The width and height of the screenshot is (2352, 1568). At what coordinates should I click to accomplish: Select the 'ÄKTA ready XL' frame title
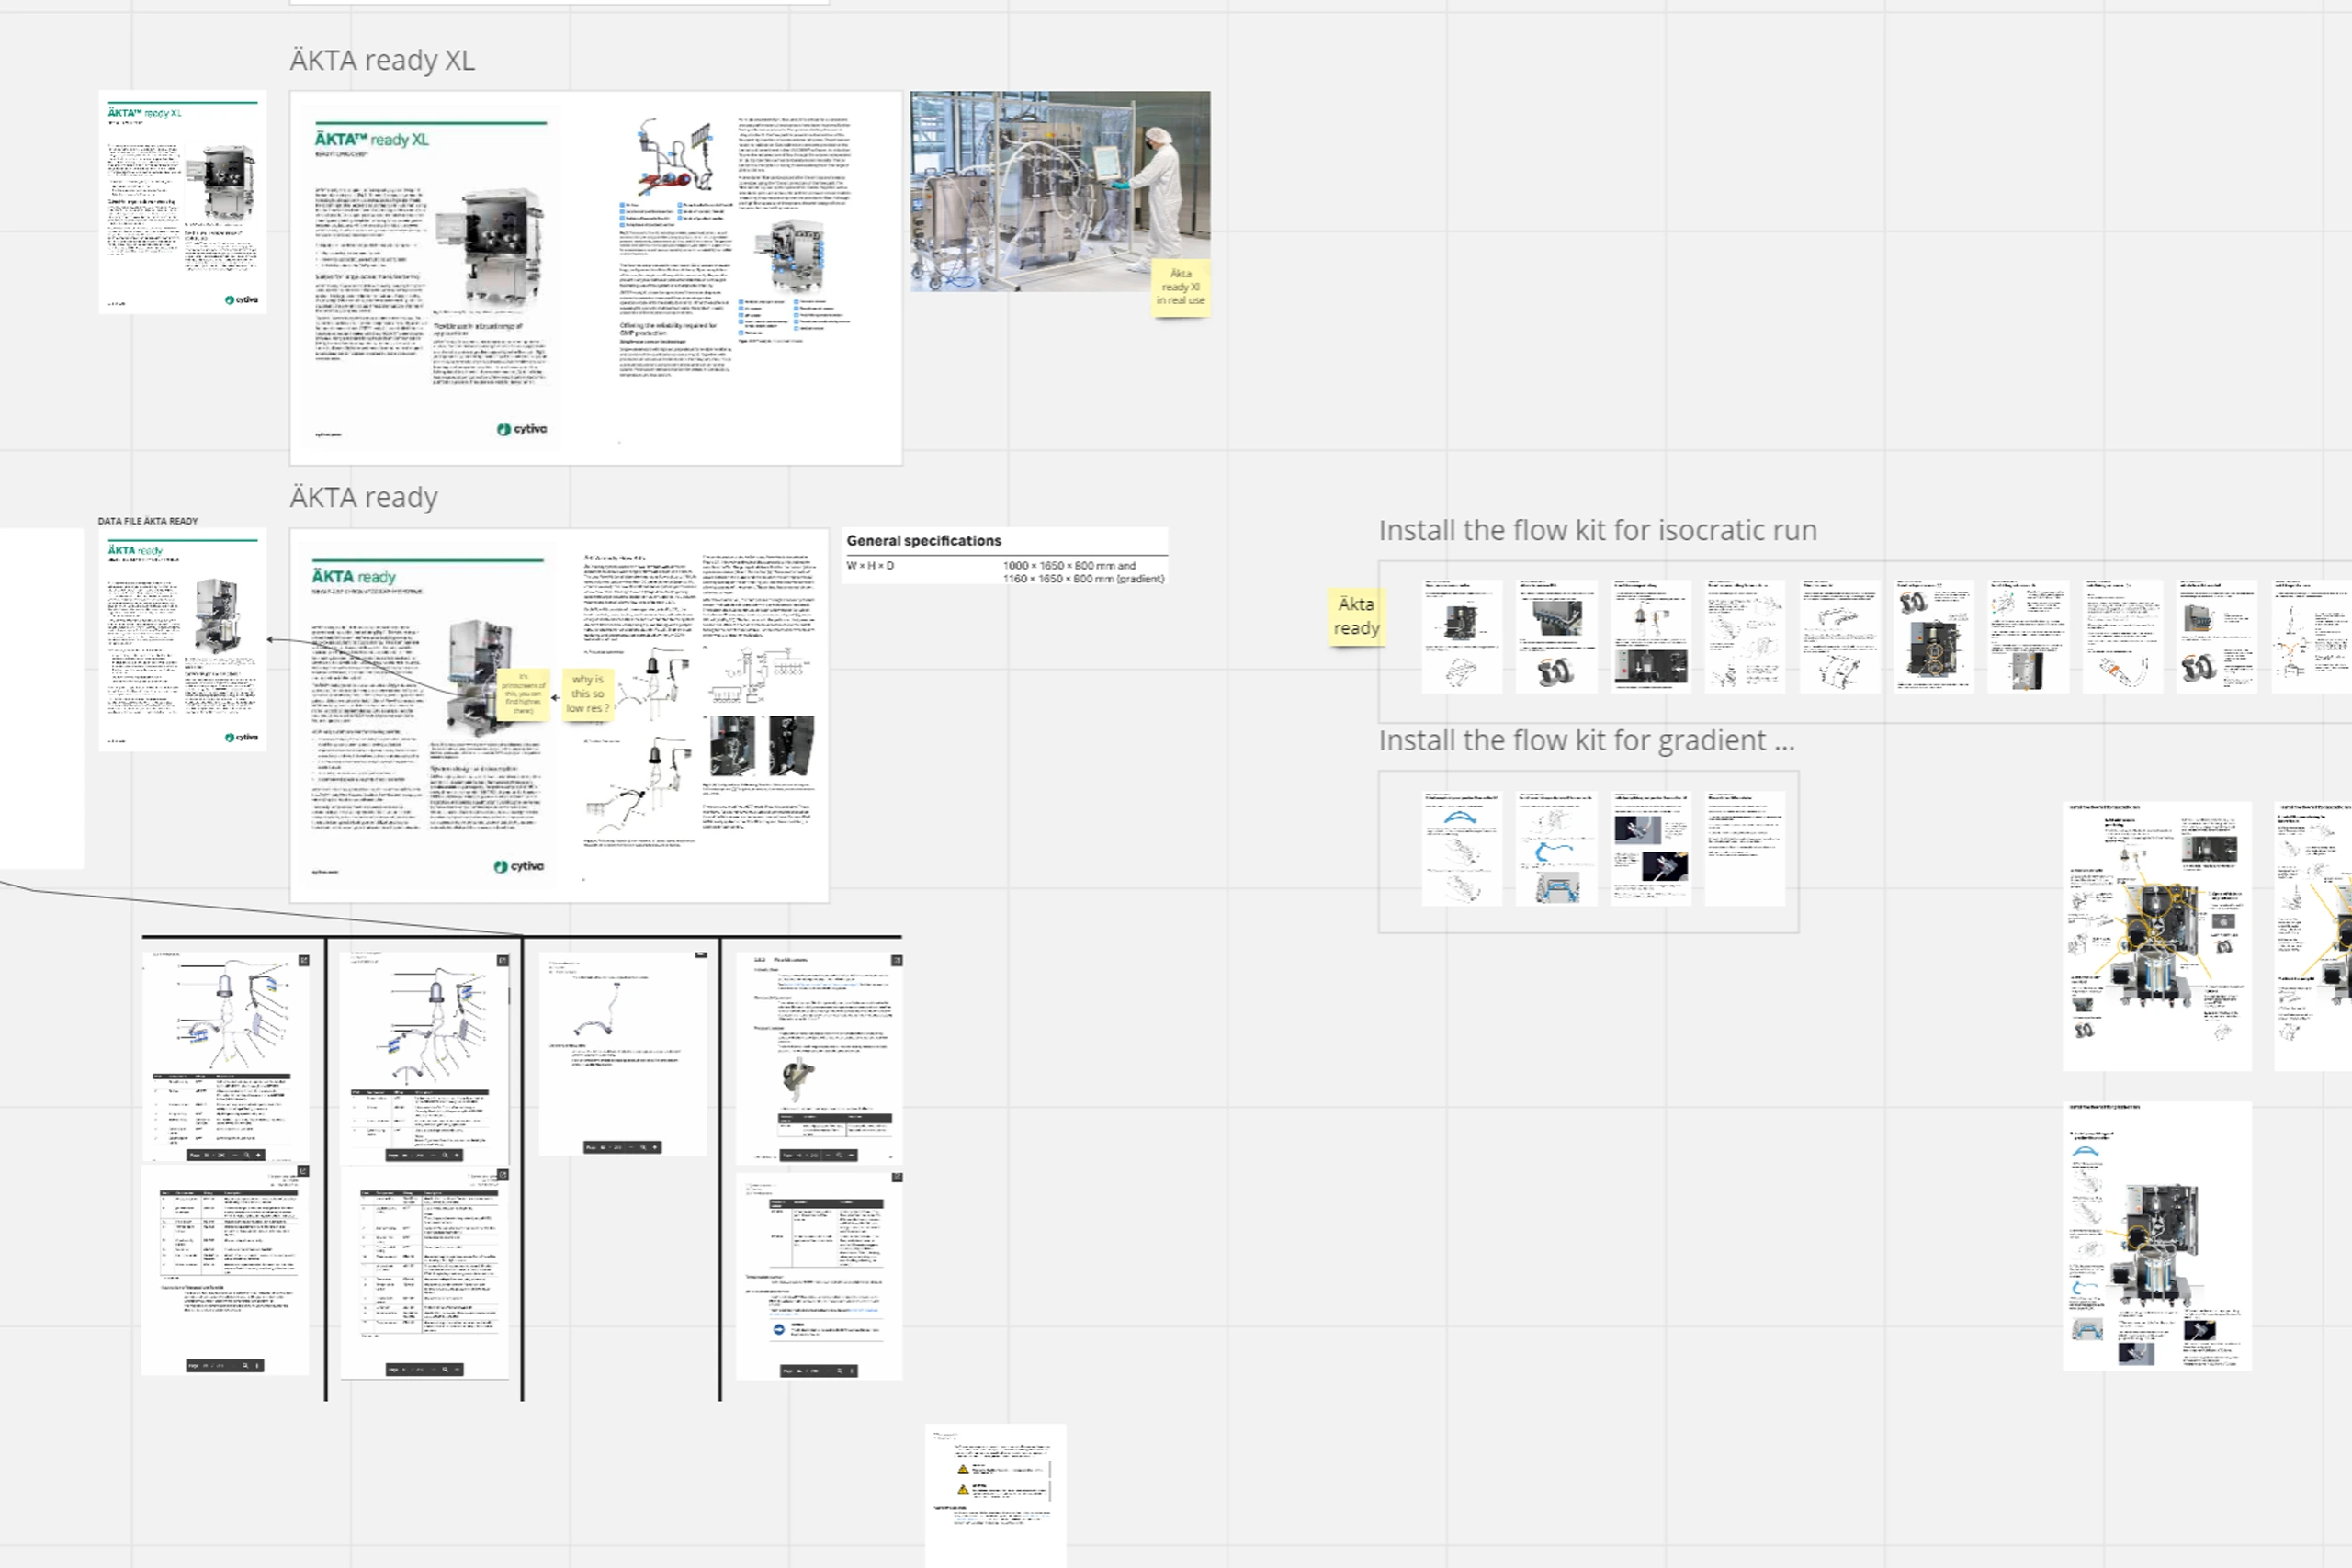(382, 60)
